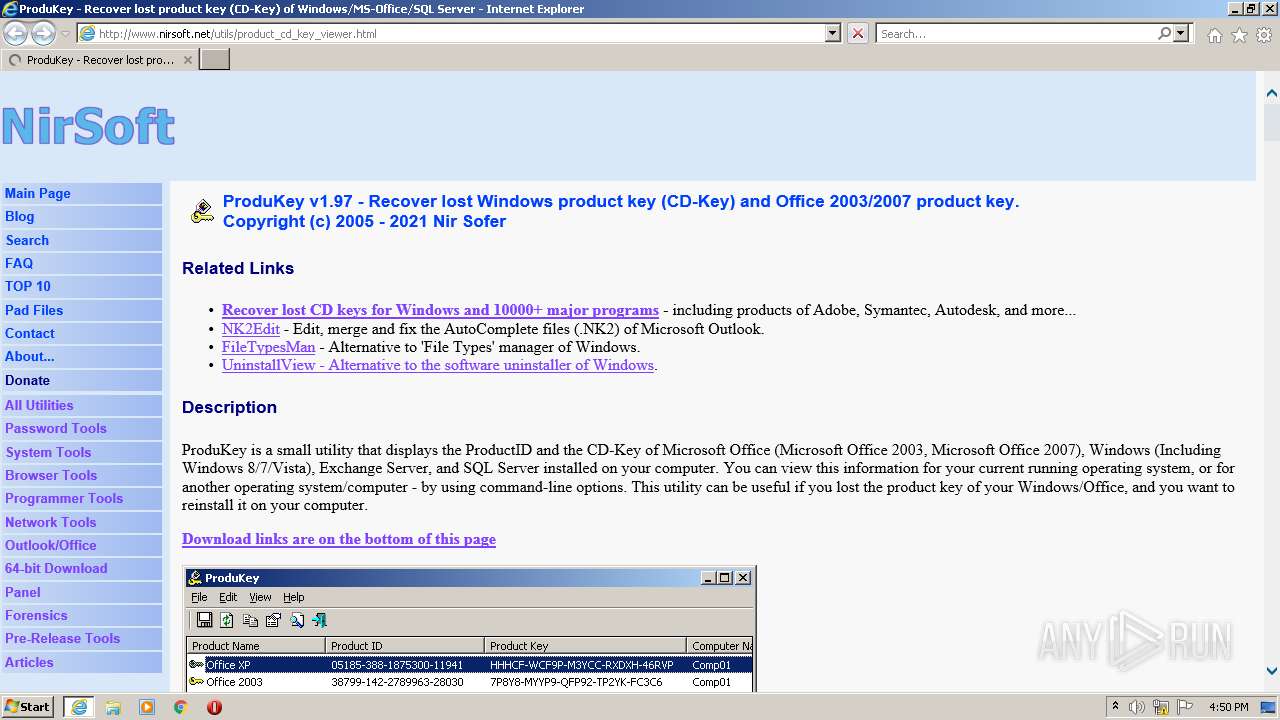Select the ProduKey page tab
This screenshot has height=720, width=1280.
(100, 60)
